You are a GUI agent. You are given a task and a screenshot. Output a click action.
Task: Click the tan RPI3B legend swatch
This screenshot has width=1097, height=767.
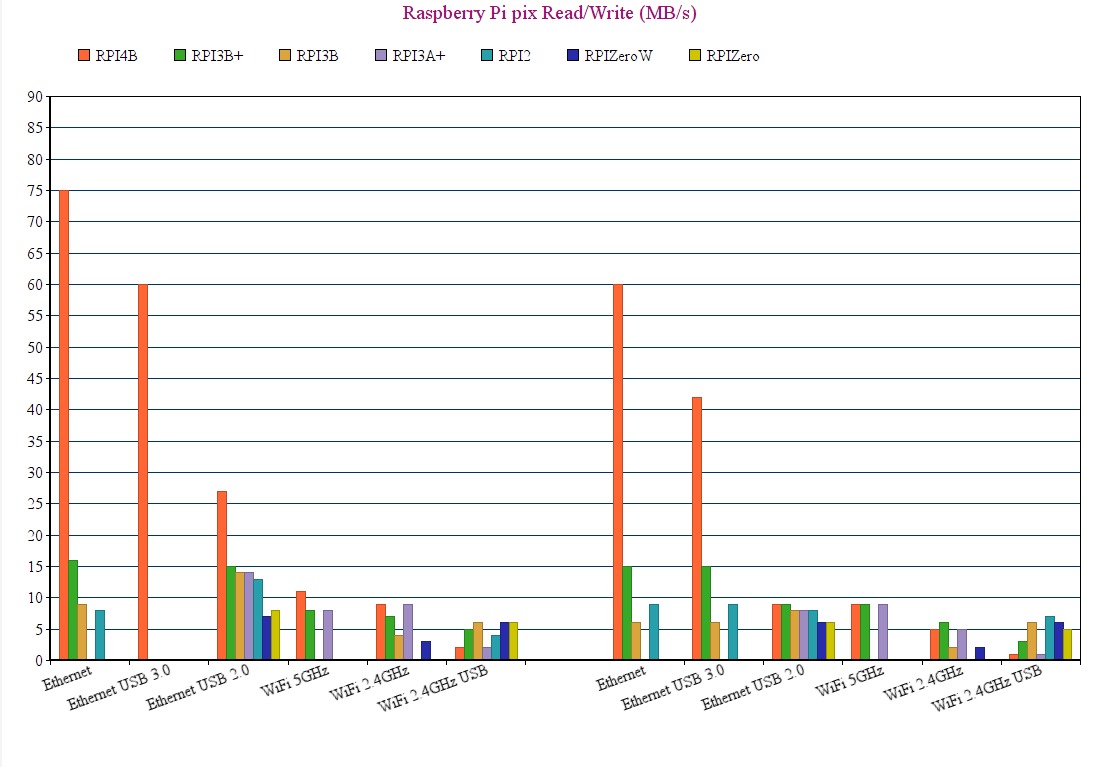pos(284,55)
